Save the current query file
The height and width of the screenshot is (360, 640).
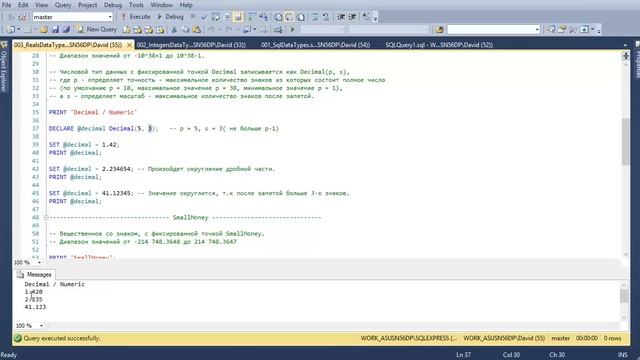point(55,29)
